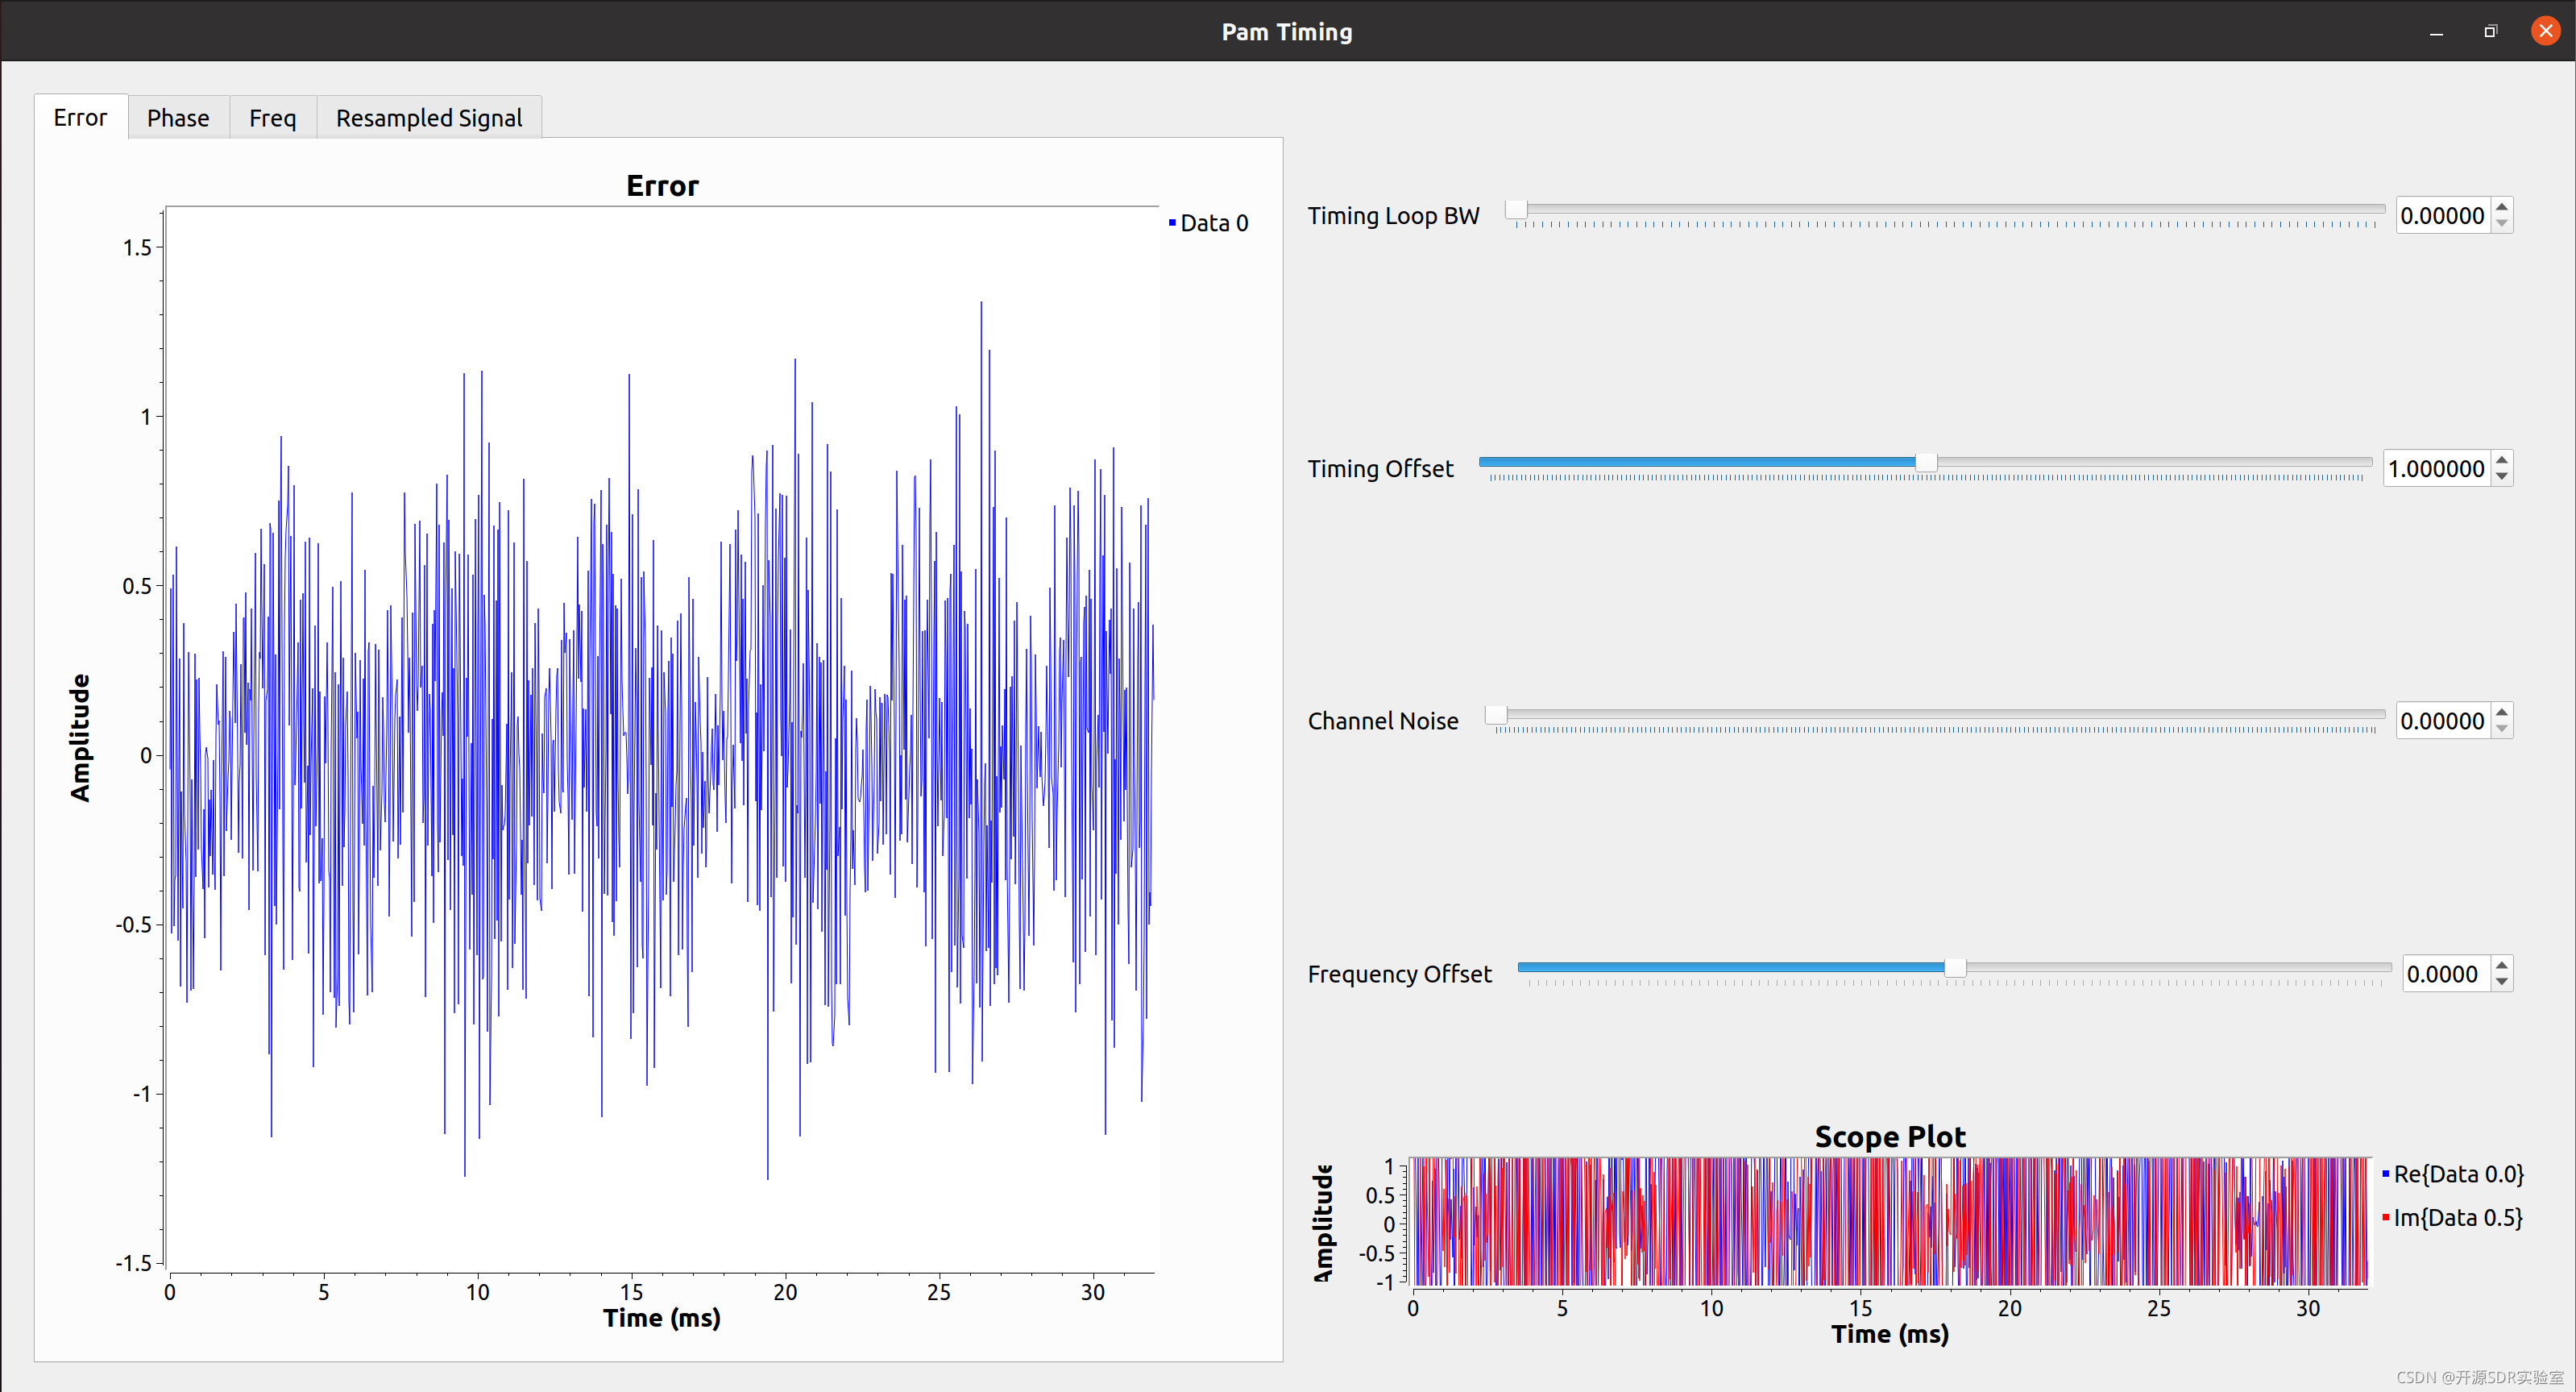This screenshot has height=1392, width=2576.
Task: Toggle Re{Data 0.0} legend entry
Action: coord(2457,1174)
